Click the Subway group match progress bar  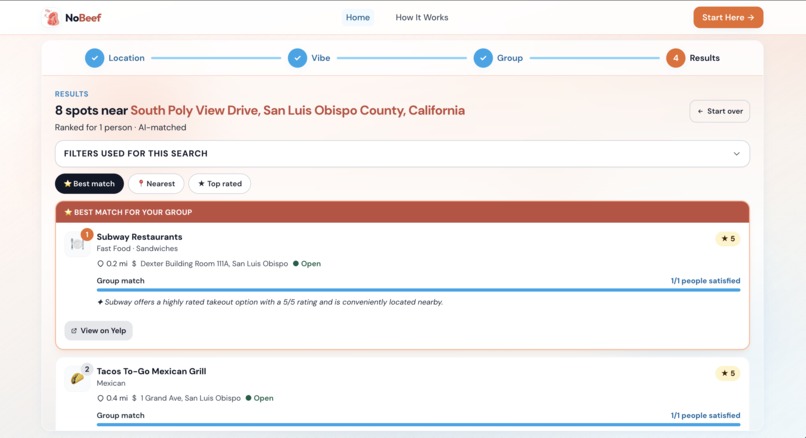click(x=418, y=290)
